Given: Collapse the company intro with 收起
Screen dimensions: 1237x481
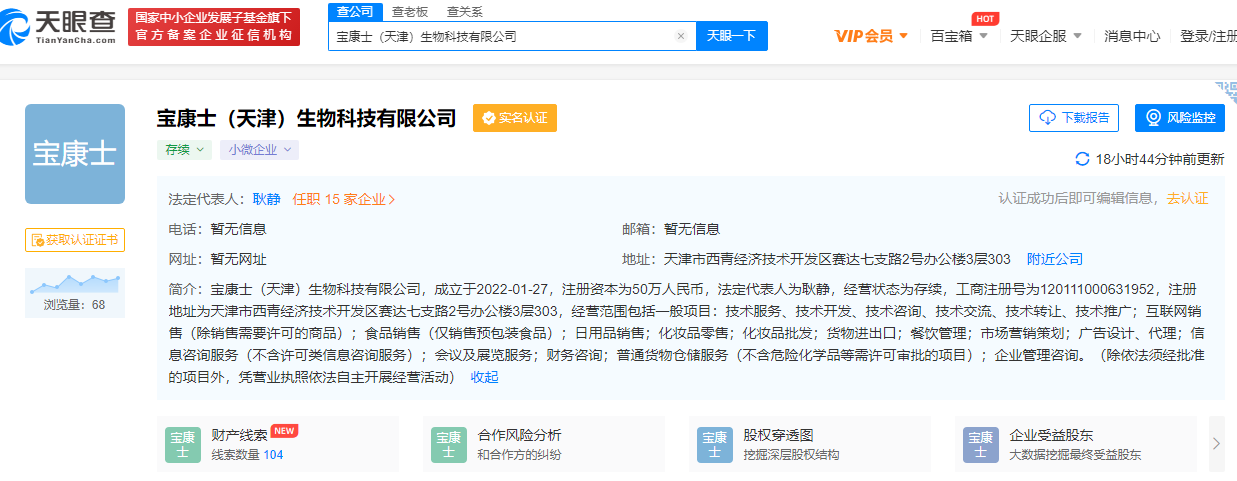Looking at the screenshot, I should click(484, 377).
